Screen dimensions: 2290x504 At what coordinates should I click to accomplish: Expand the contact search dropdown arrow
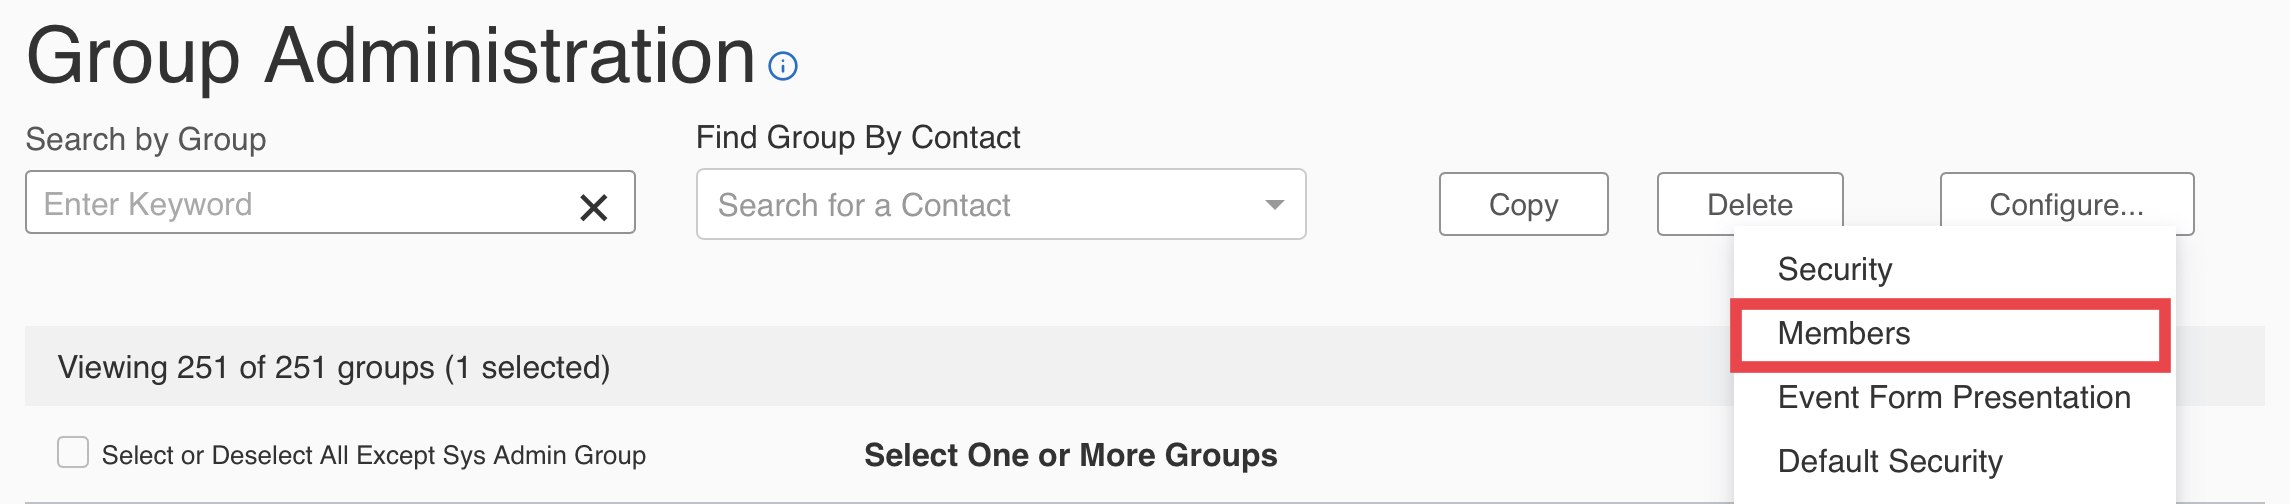tap(1274, 205)
